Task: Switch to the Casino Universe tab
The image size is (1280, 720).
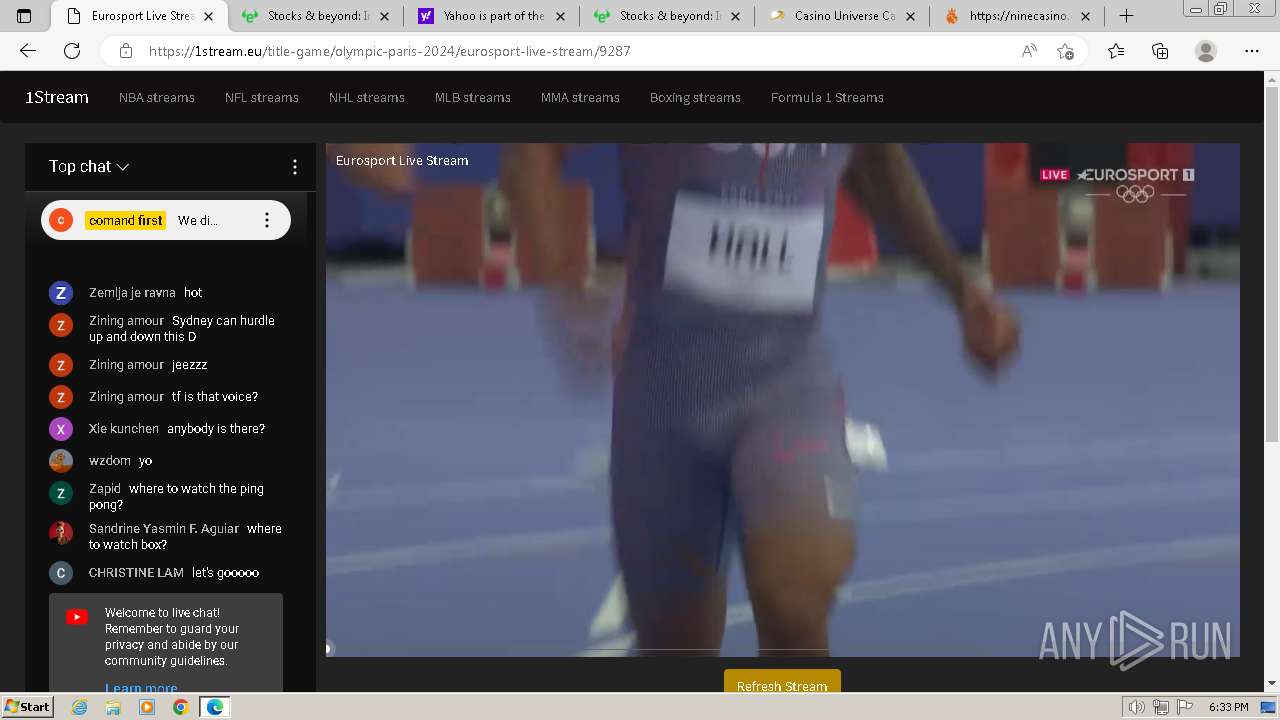Action: pos(844,16)
